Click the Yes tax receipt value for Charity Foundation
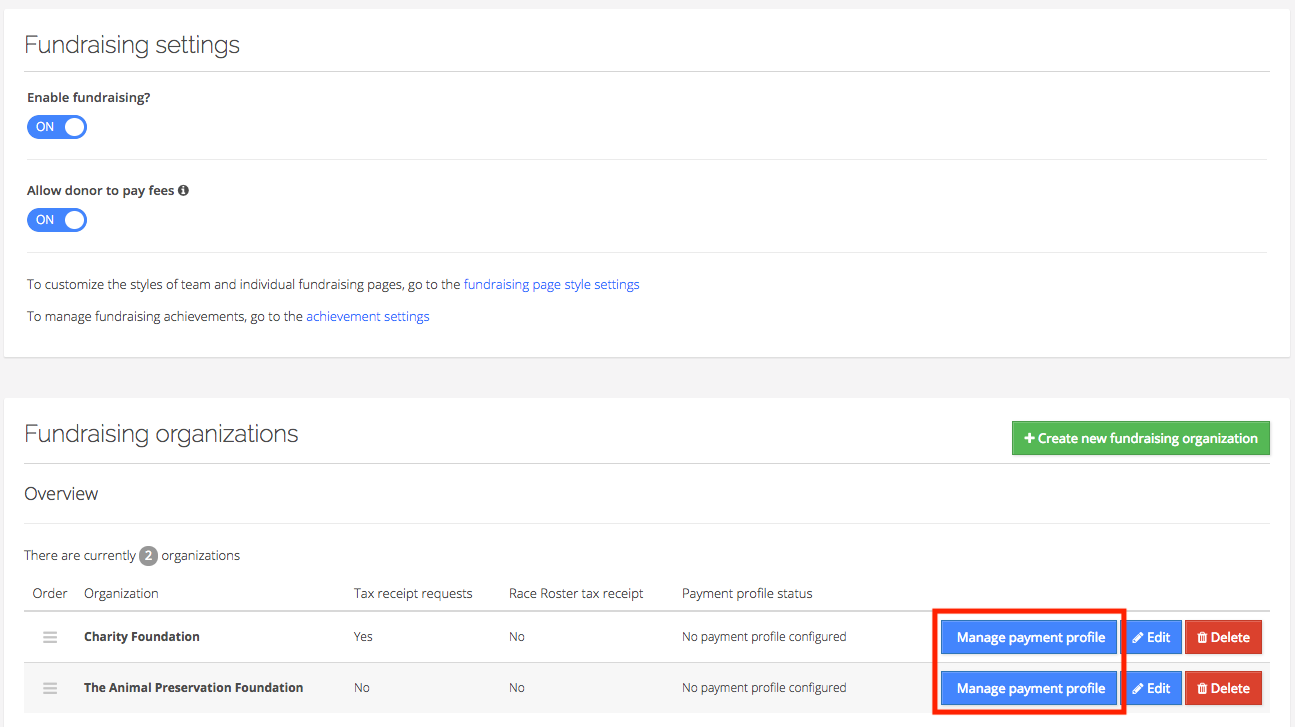The image size is (1295, 727). (x=363, y=636)
